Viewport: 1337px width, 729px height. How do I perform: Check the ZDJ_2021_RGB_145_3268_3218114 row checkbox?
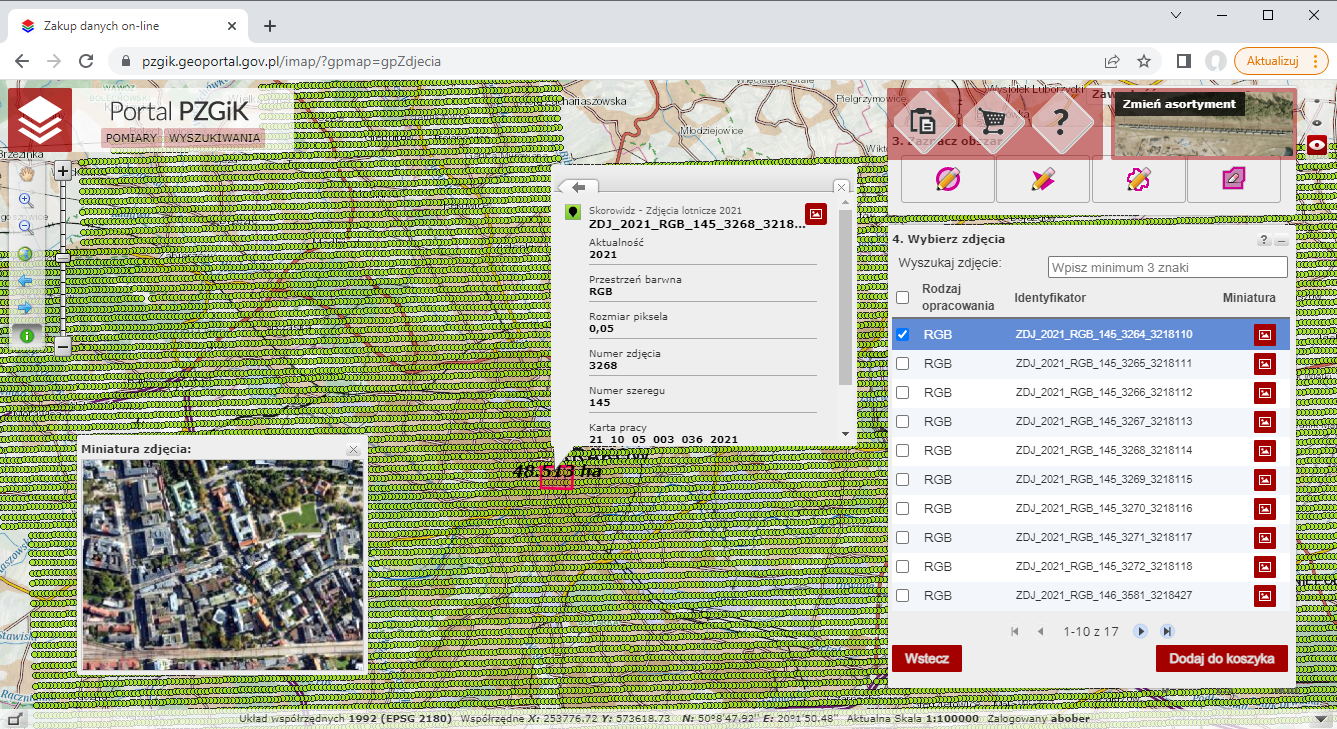click(902, 451)
